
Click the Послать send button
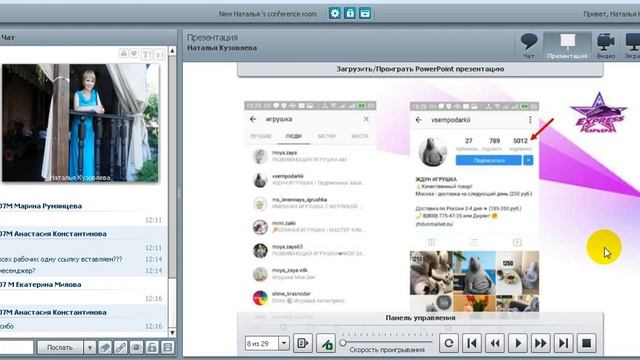pos(60,347)
